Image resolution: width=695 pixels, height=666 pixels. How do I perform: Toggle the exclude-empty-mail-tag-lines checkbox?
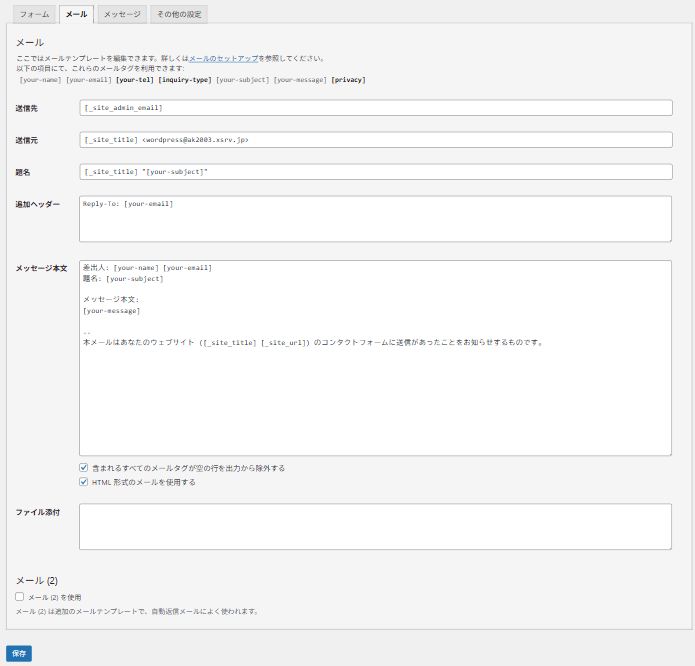[84, 467]
